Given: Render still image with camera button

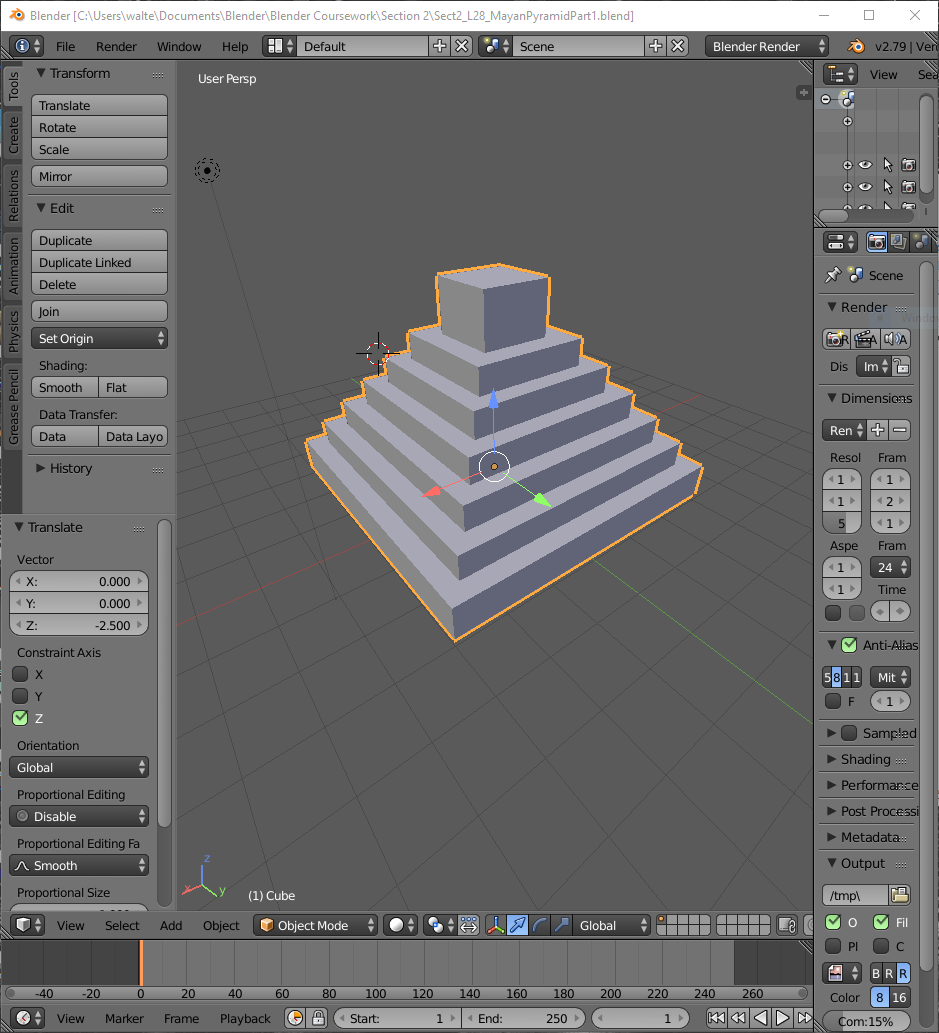Looking at the screenshot, I should 836,339.
